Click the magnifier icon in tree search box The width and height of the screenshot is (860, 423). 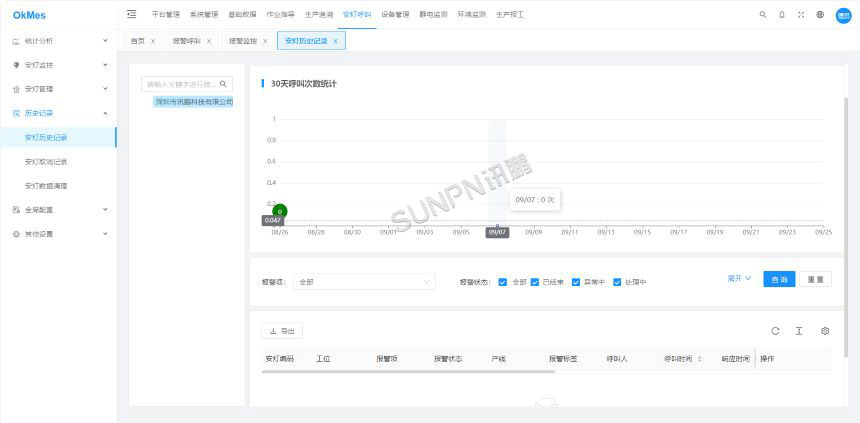tap(223, 84)
